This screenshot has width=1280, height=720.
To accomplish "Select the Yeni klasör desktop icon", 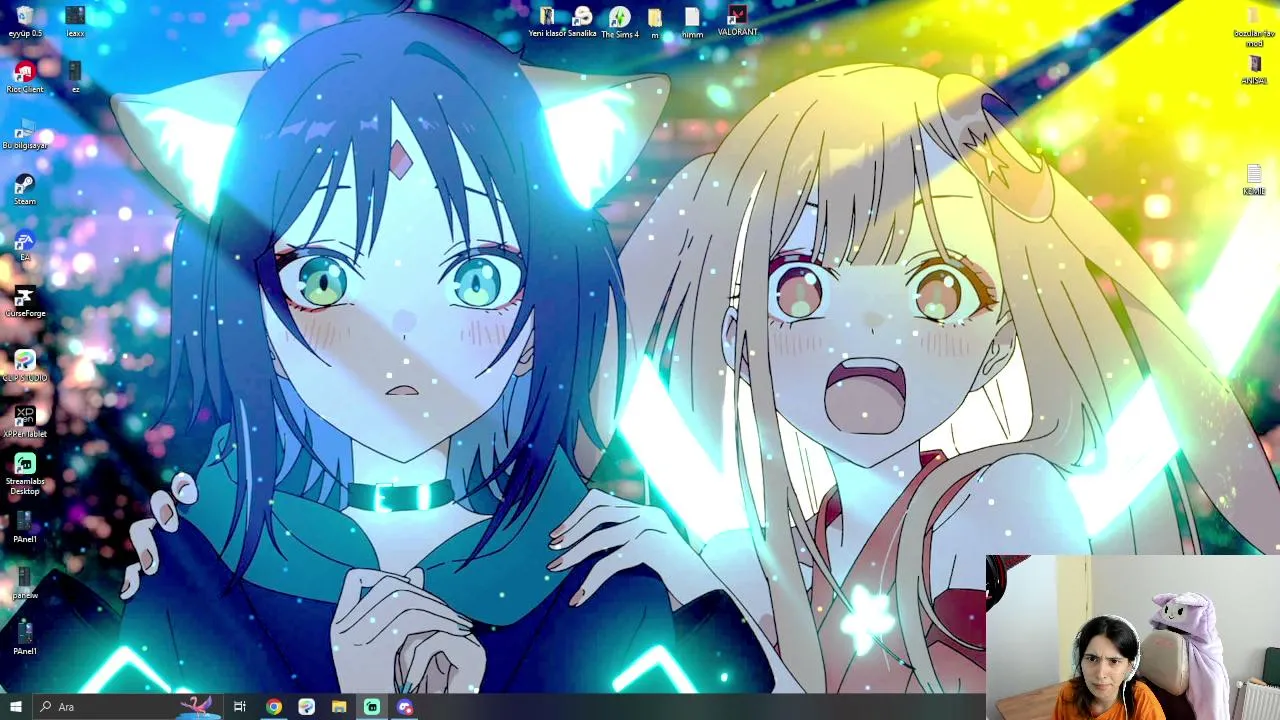I will 547,21.
